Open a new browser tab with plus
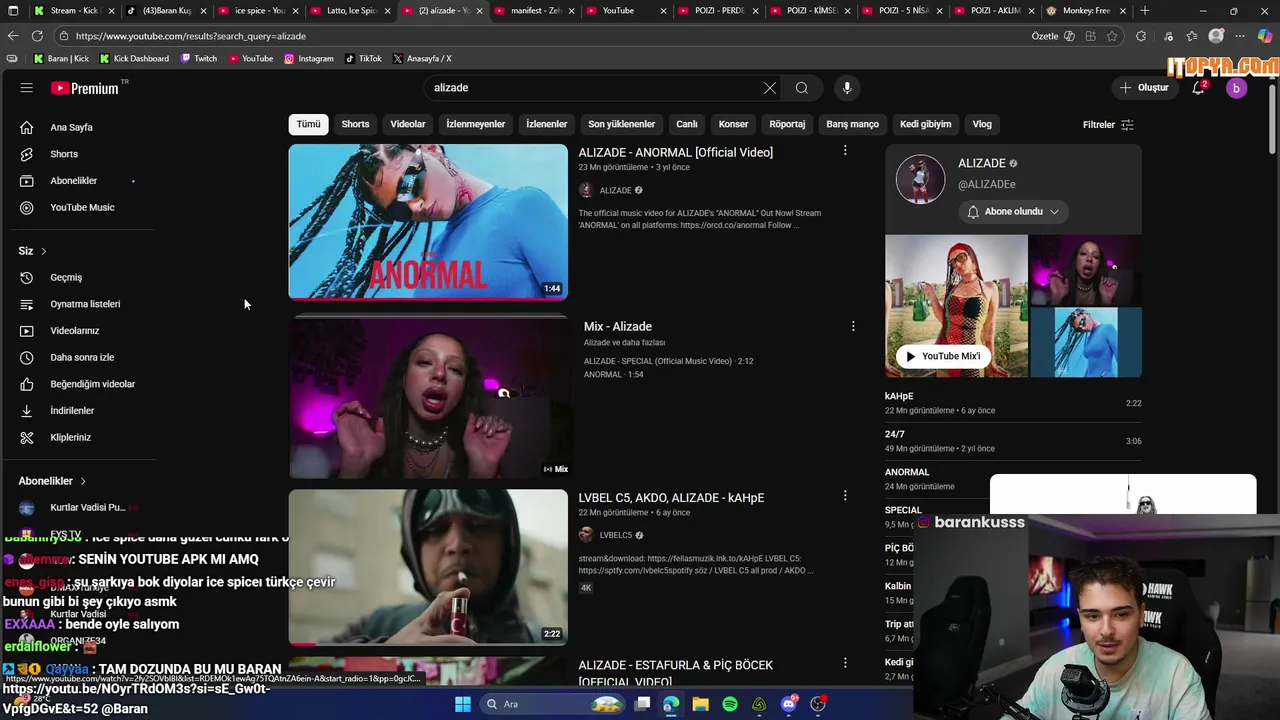 pos(1145,11)
